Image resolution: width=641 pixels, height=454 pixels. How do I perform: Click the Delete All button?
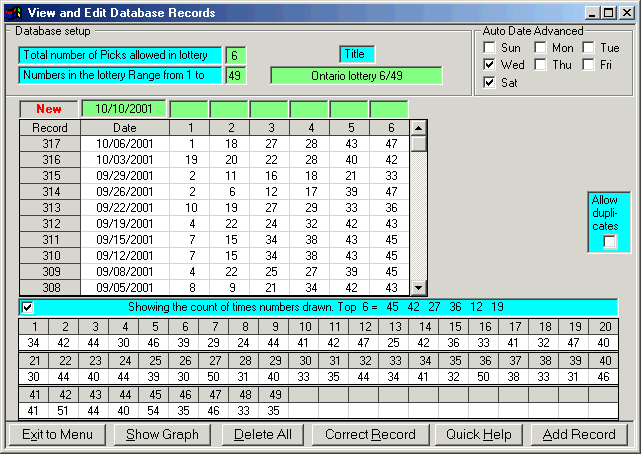click(263, 434)
